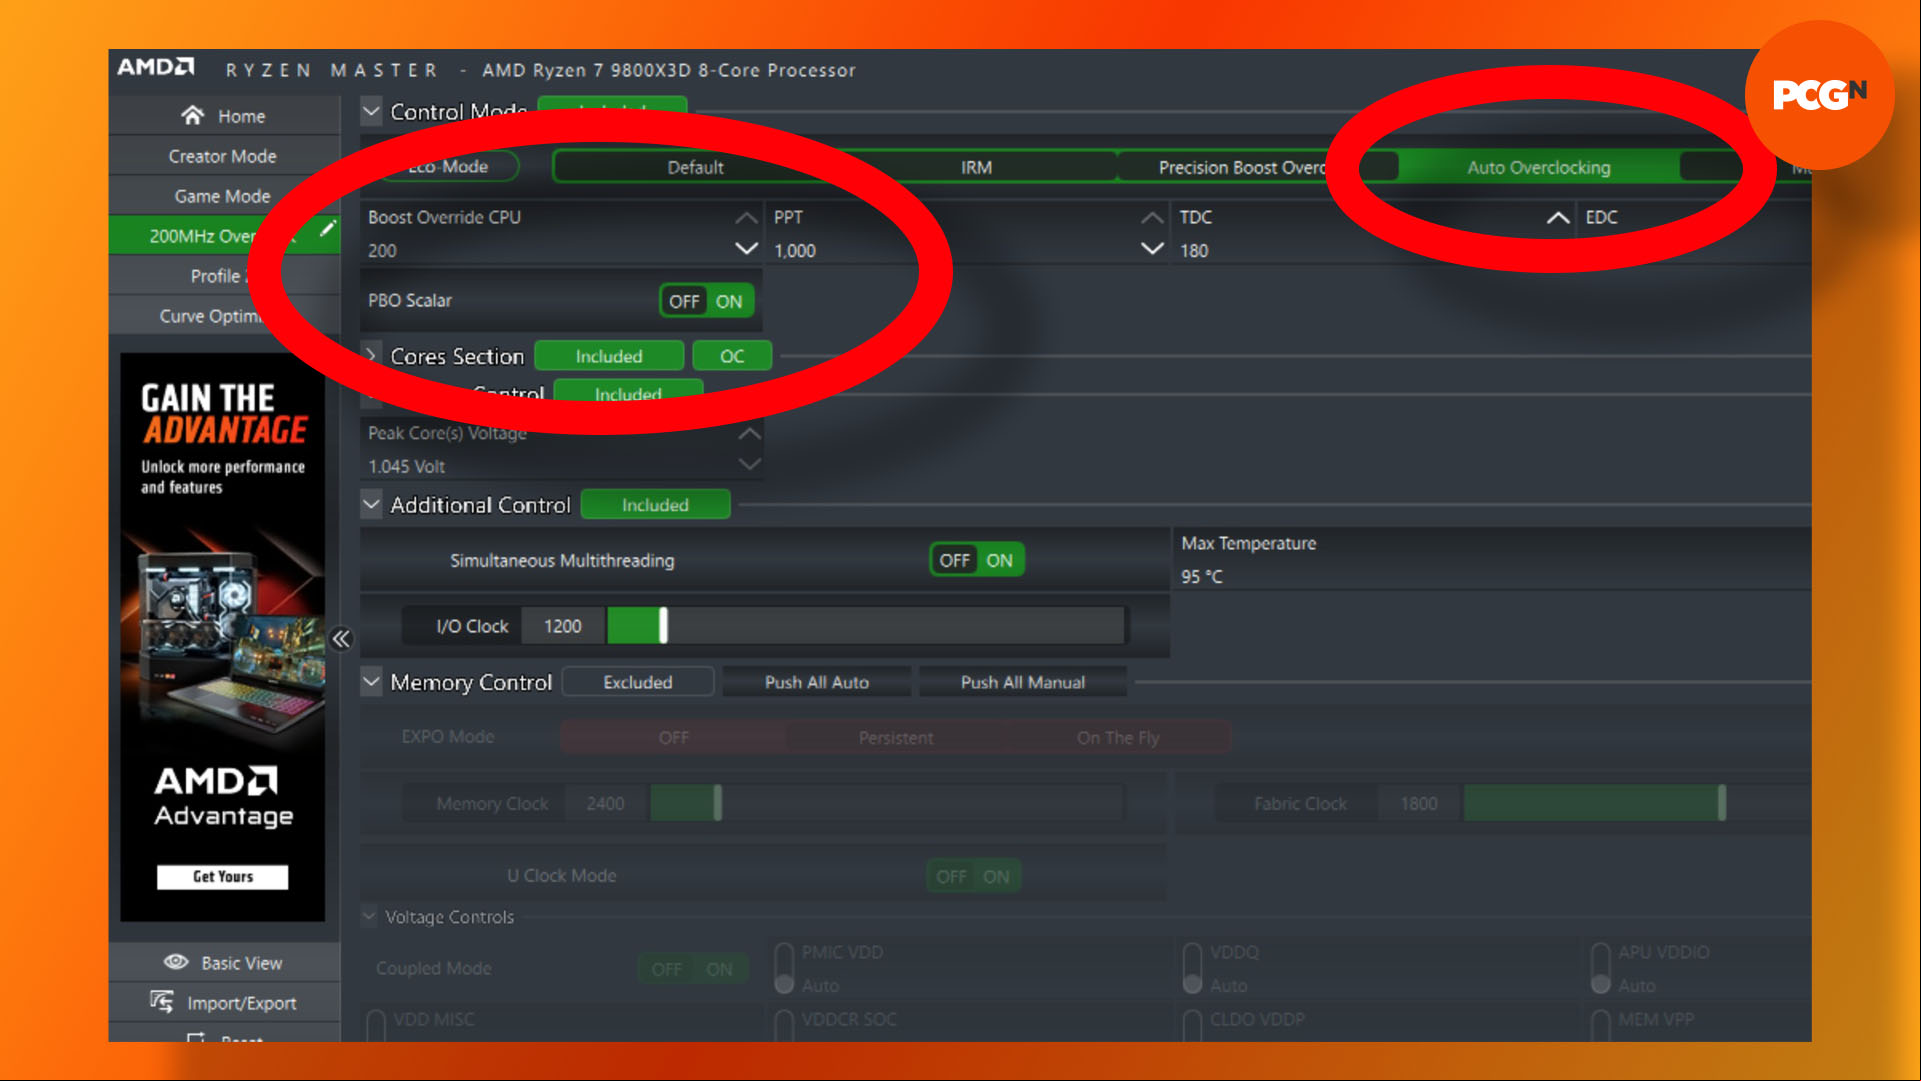1921x1081 pixels.
Task: Increase TDC value with up arrow
Action: [1558, 217]
